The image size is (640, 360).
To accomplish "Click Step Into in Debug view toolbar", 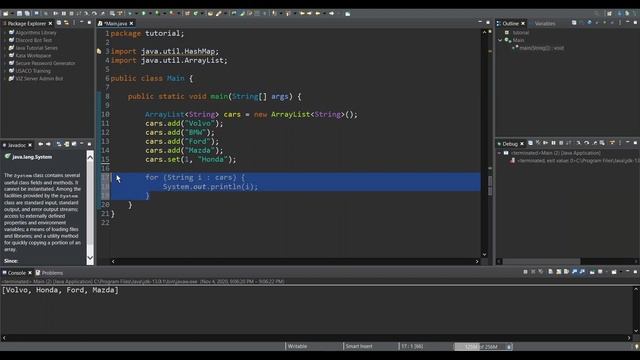I will click(578, 143).
